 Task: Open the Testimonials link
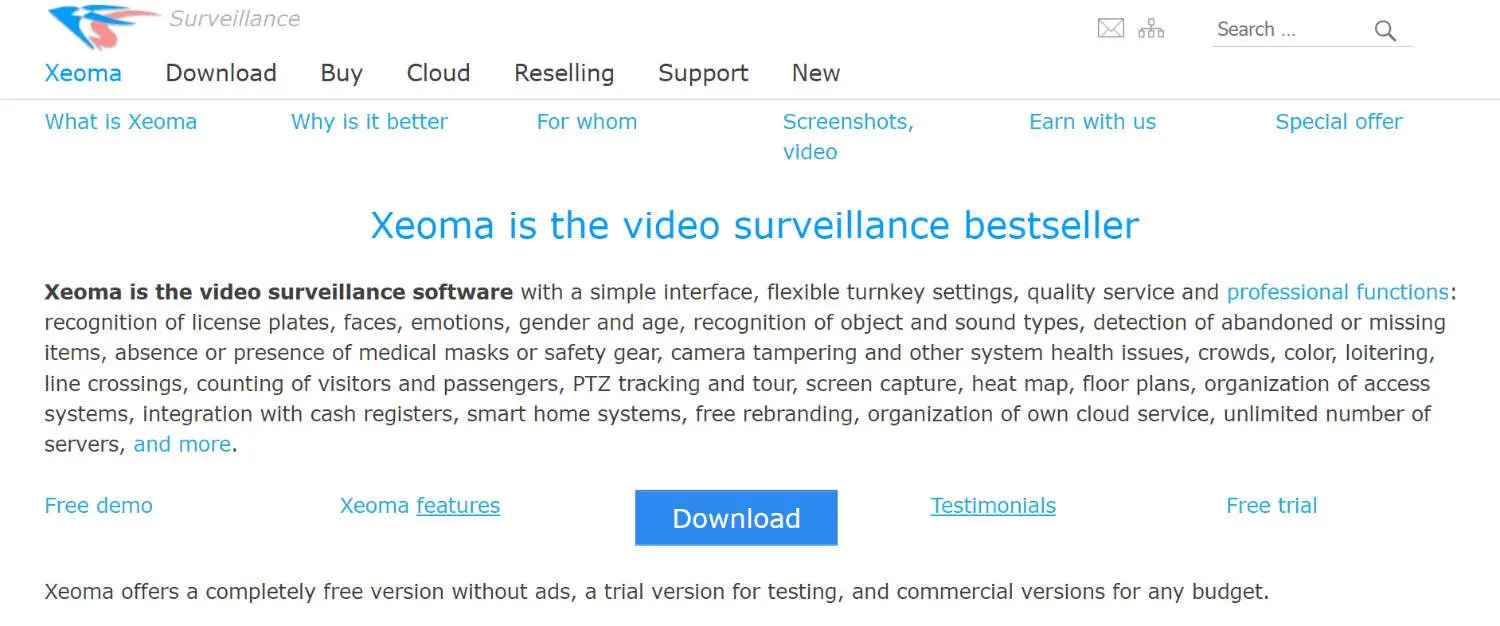tap(993, 506)
